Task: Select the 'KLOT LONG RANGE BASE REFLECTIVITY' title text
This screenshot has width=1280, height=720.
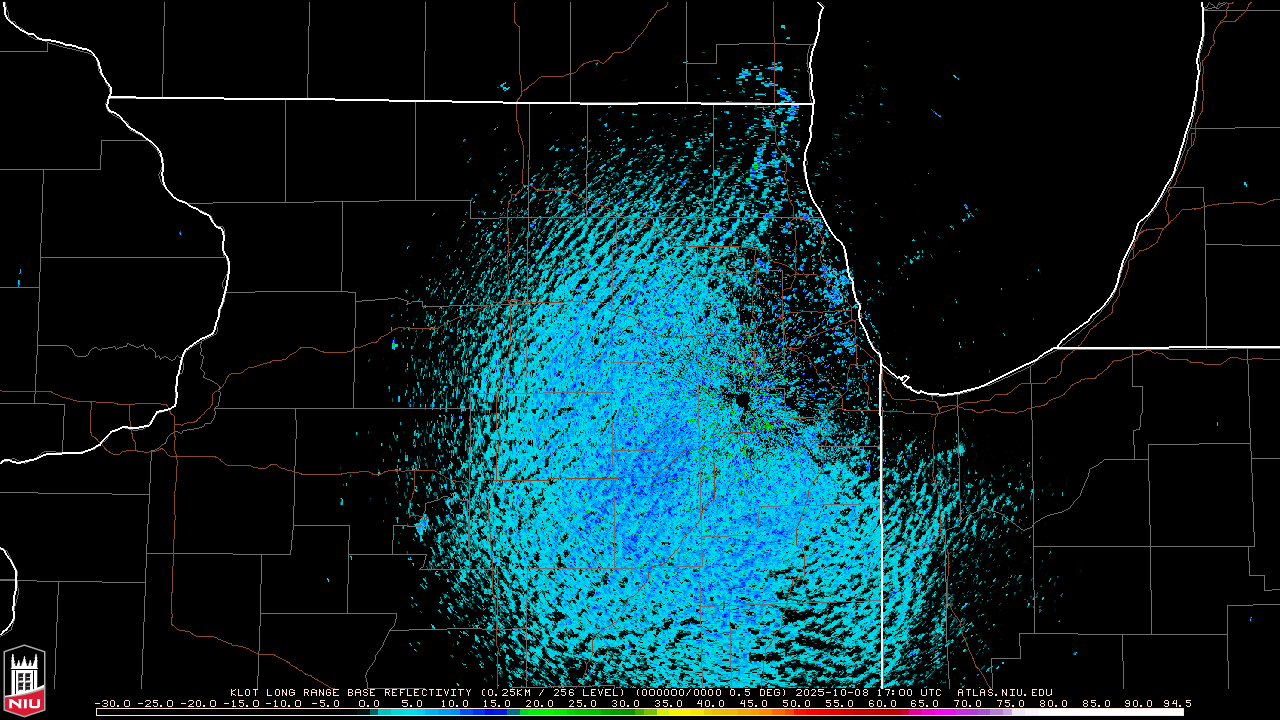Action: [x=350, y=692]
